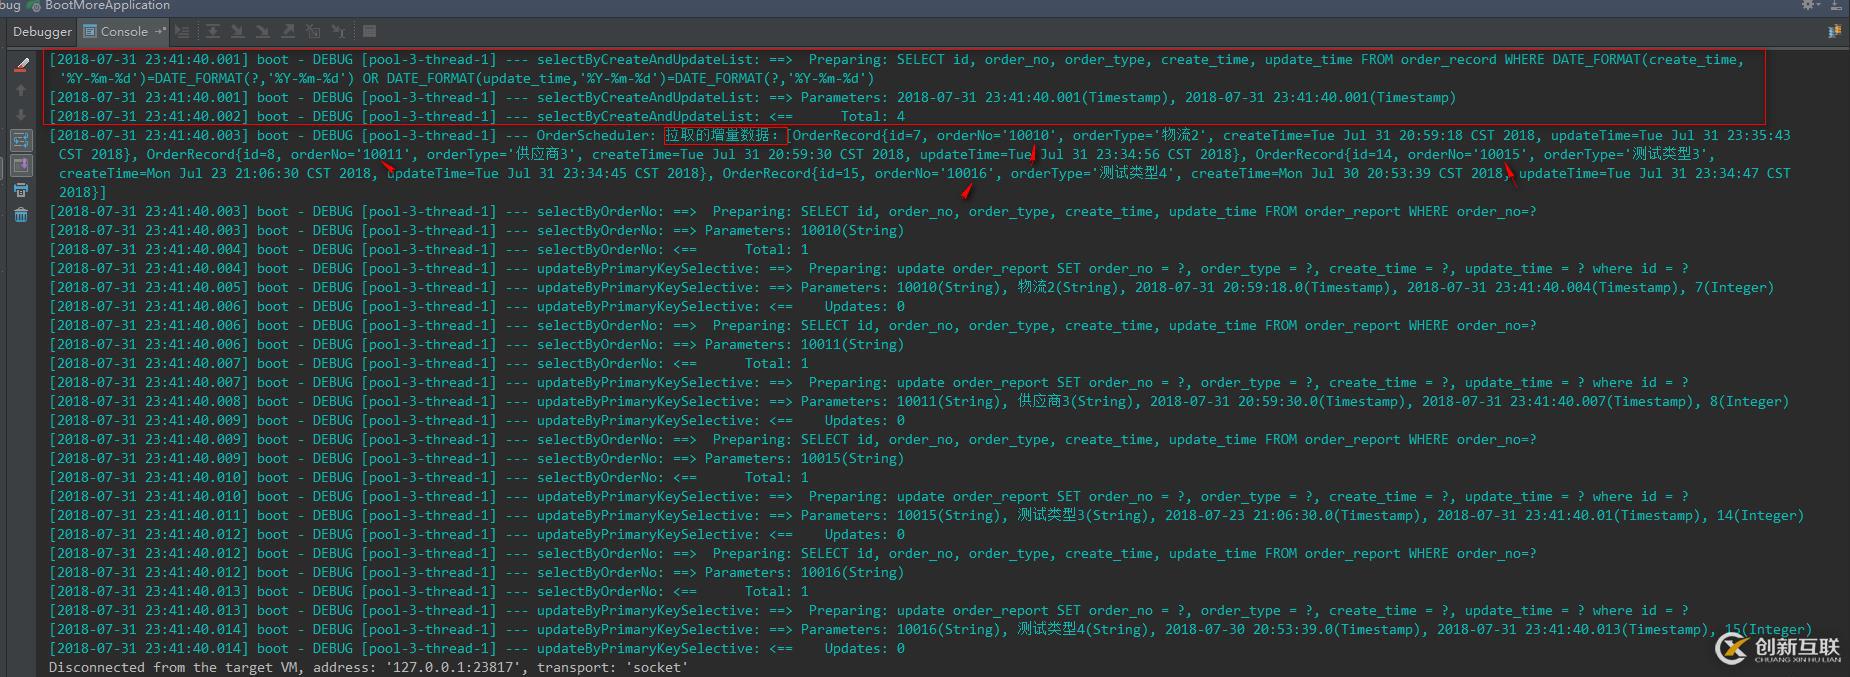Click 'Updates: 0' line timestamped 23:41:40.006
Viewport: 1850px width, 677px height.
point(477,306)
